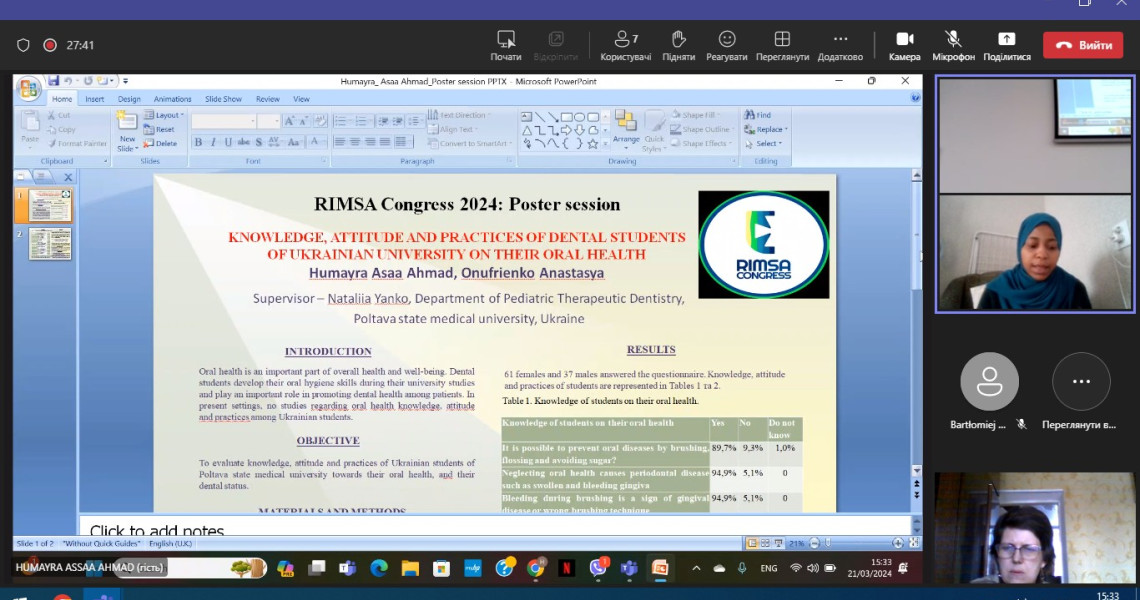
Task: Click the Reset slide icon
Action: pyautogui.click(x=159, y=129)
